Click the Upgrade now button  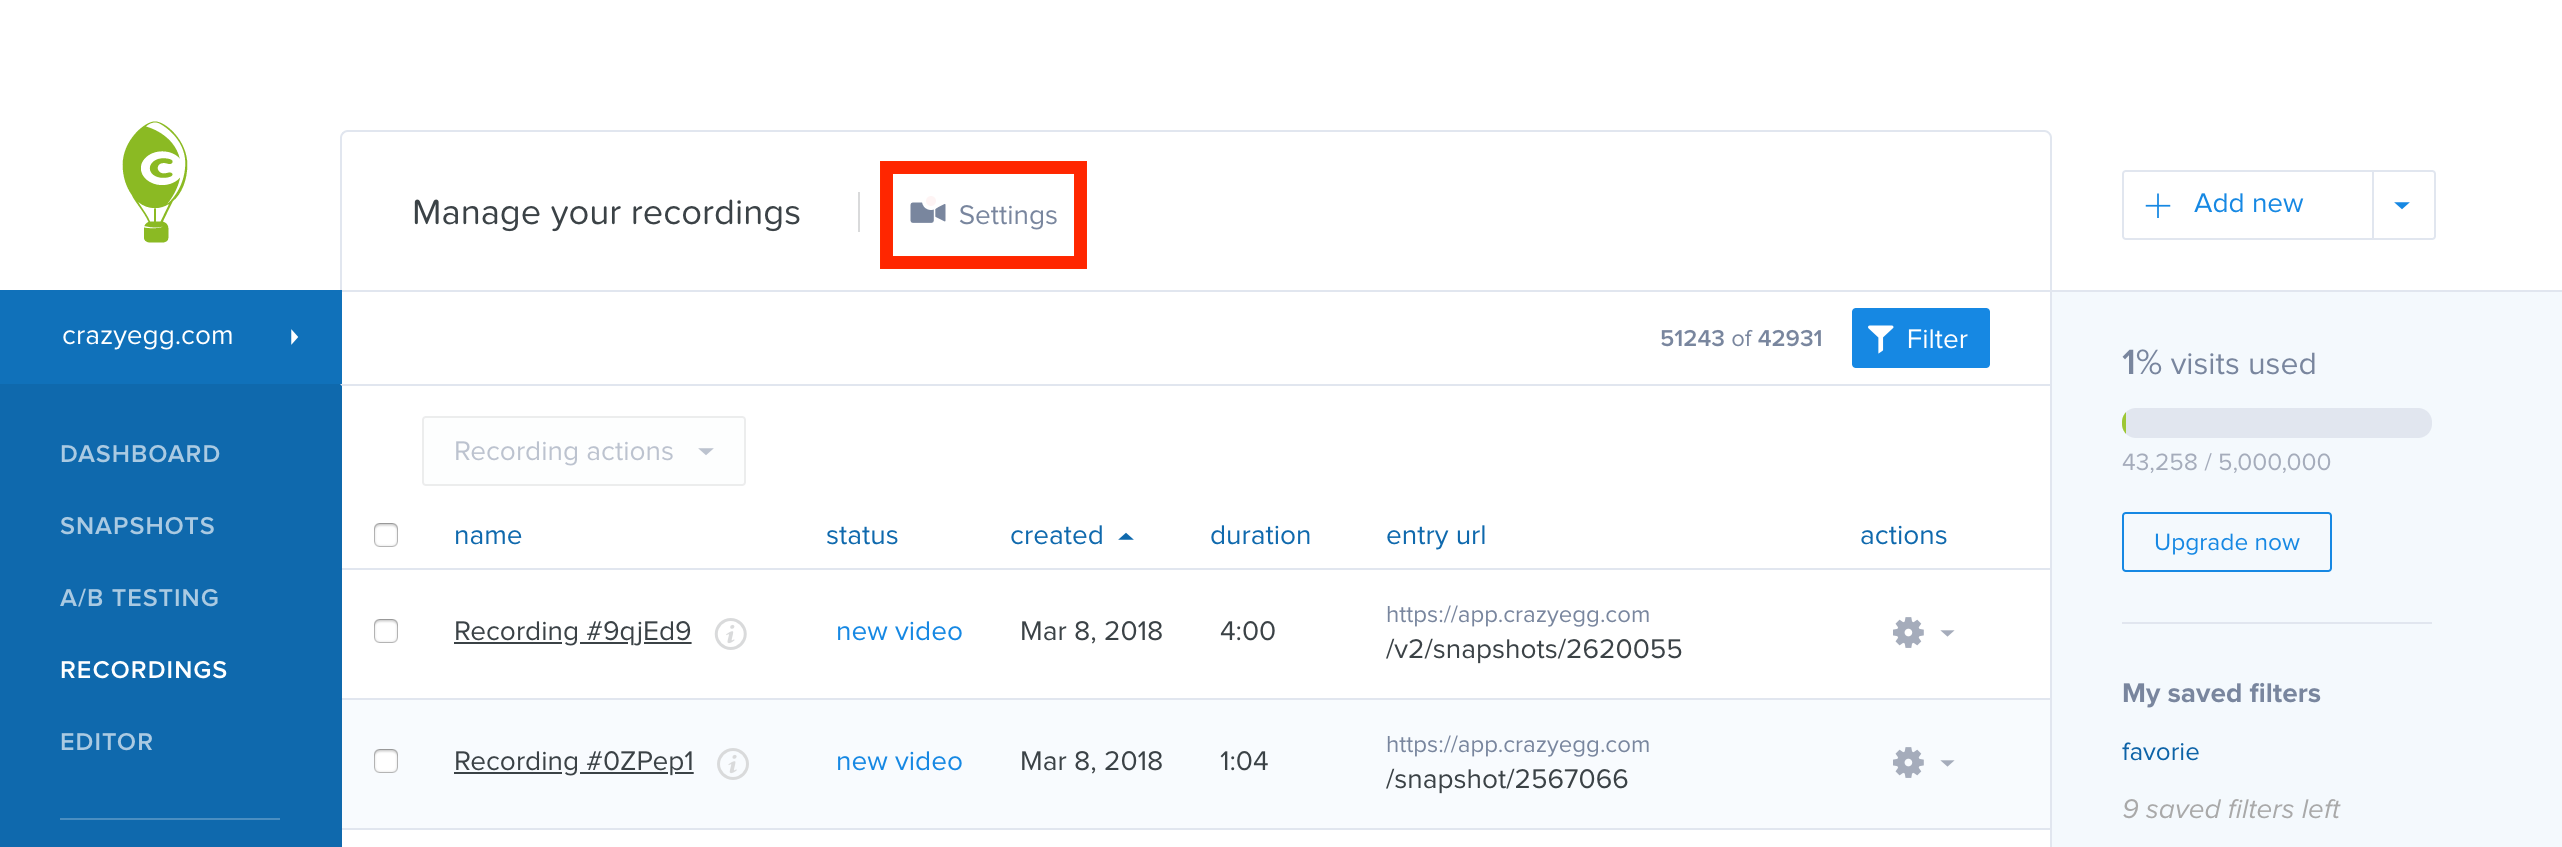click(2226, 542)
